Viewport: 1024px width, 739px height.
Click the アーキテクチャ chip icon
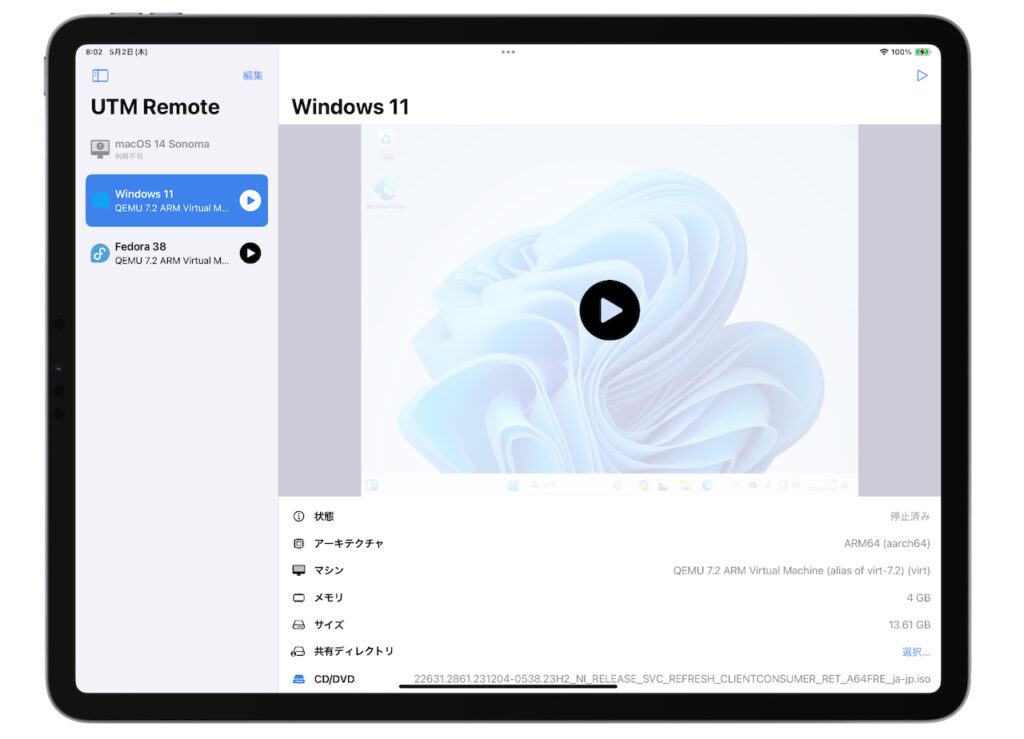[x=300, y=543]
